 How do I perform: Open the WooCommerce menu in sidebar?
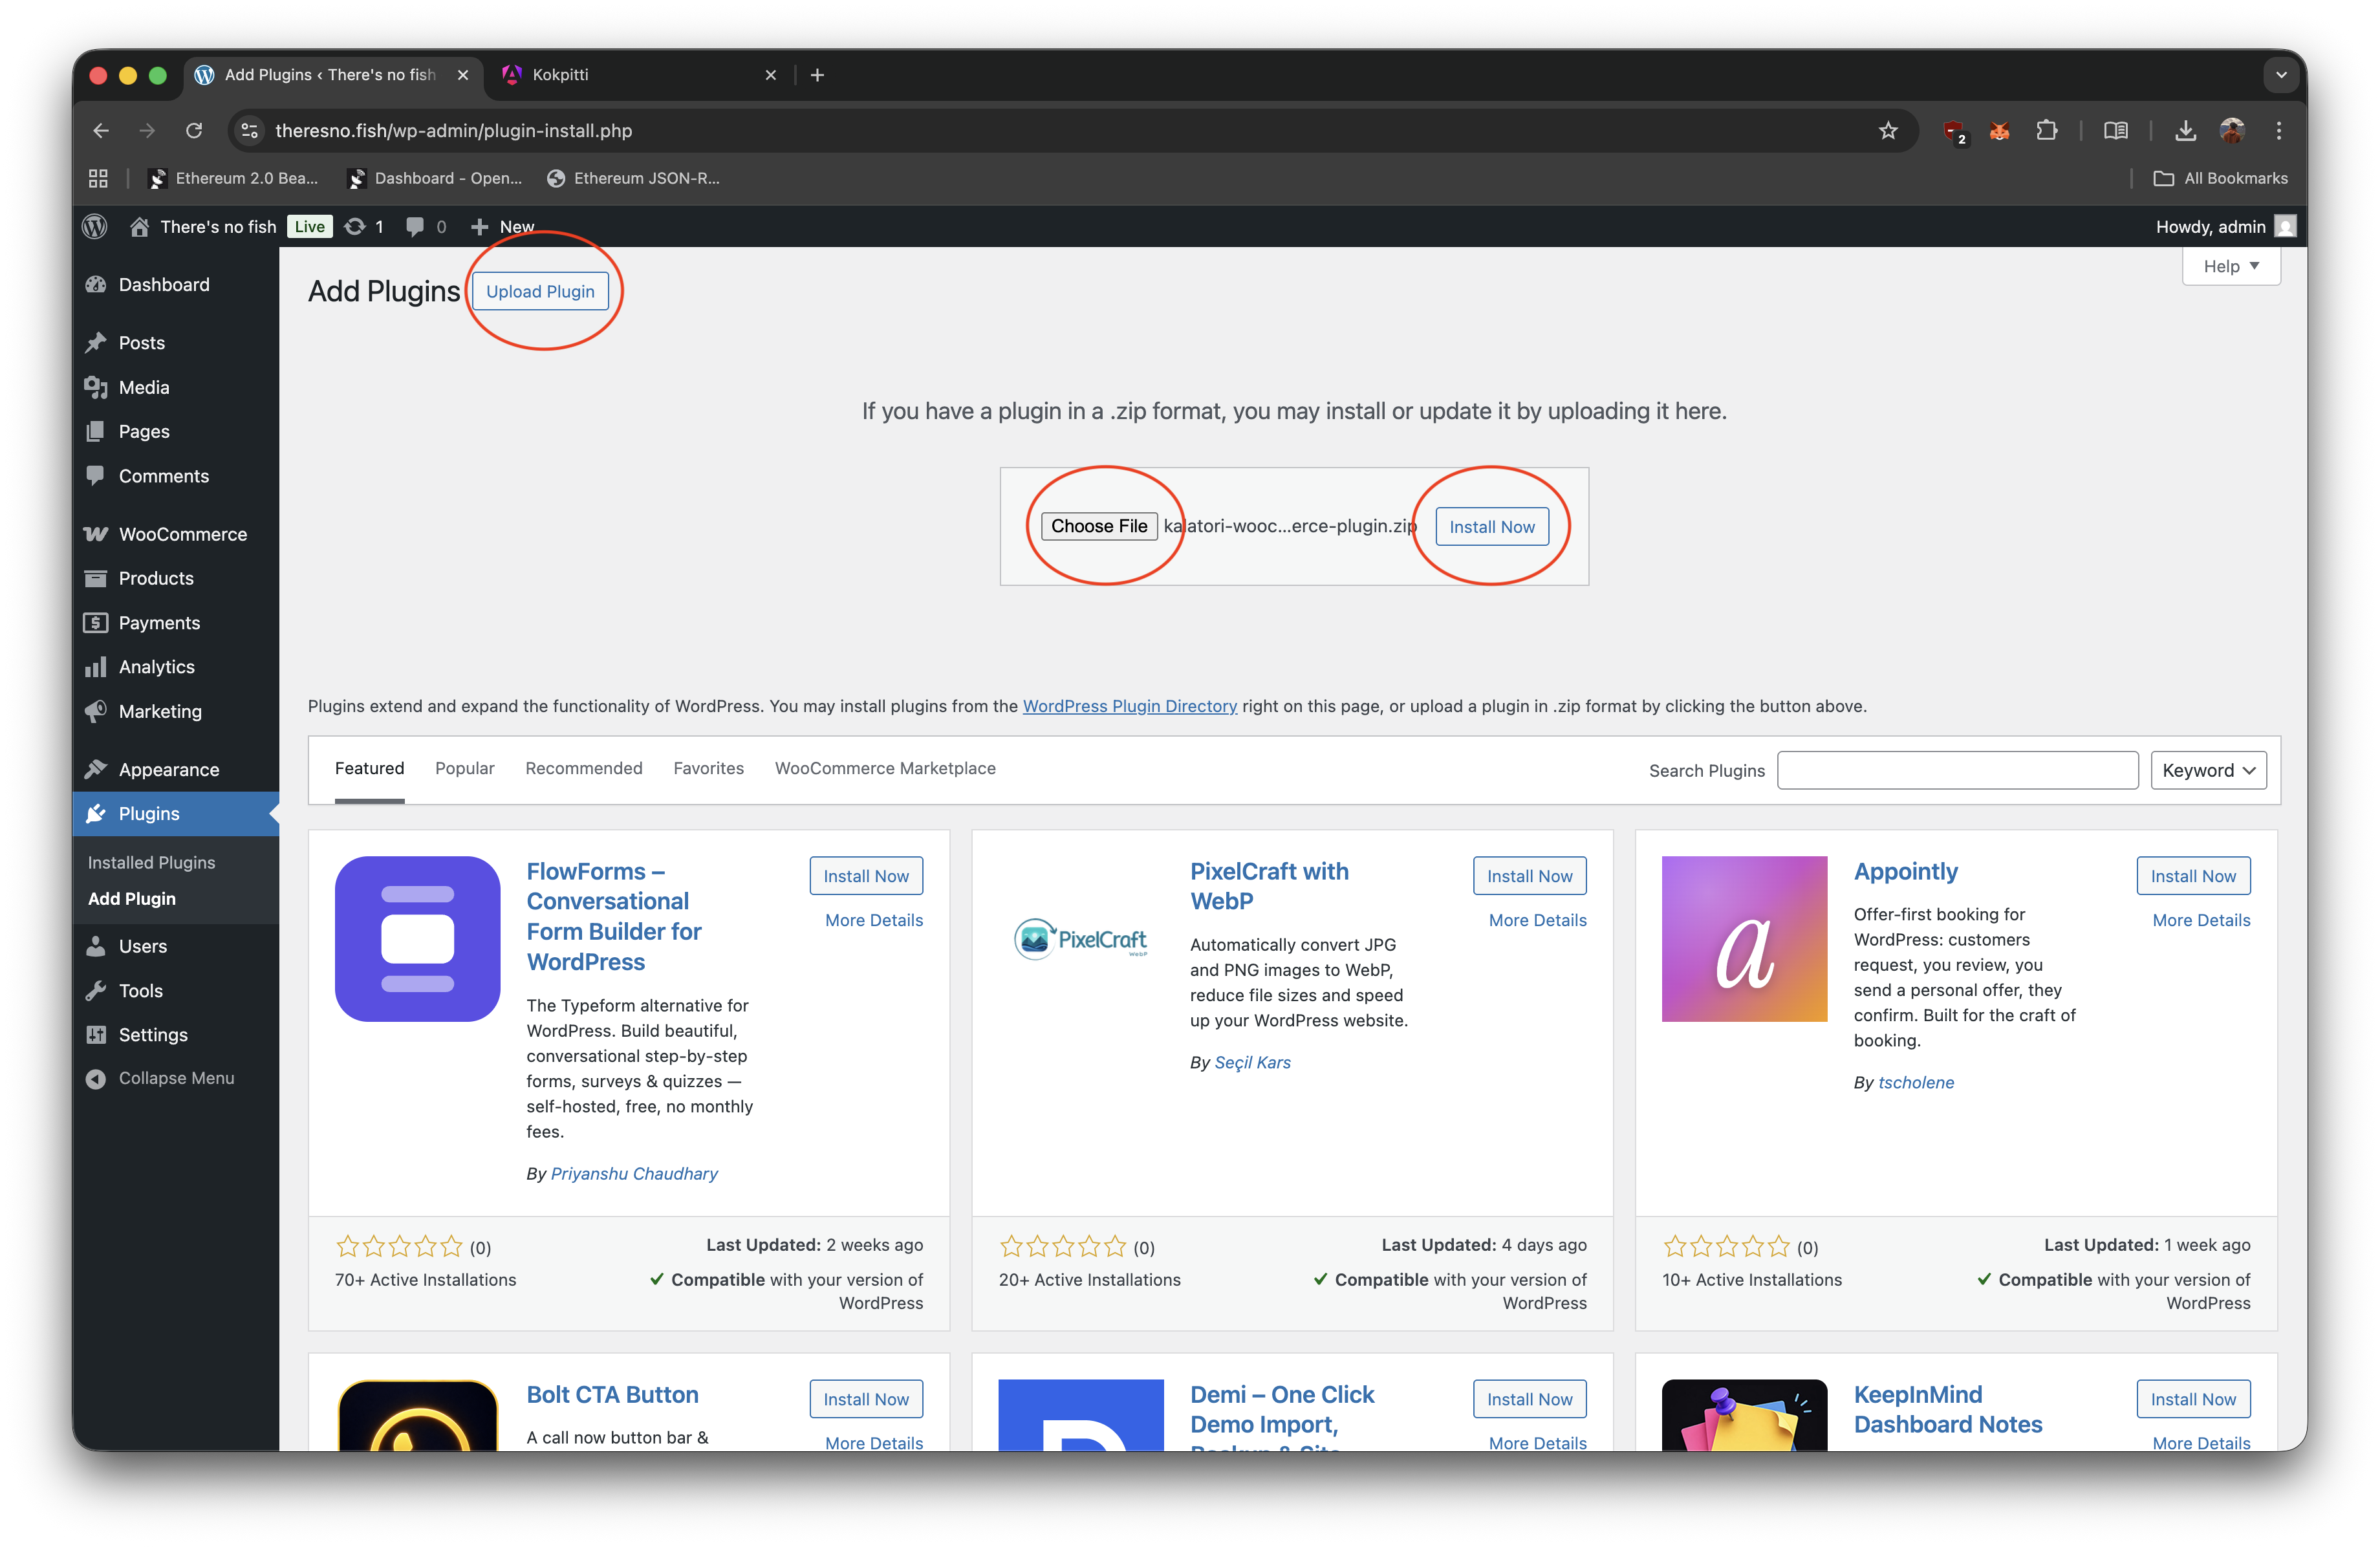[x=182, y=534]
